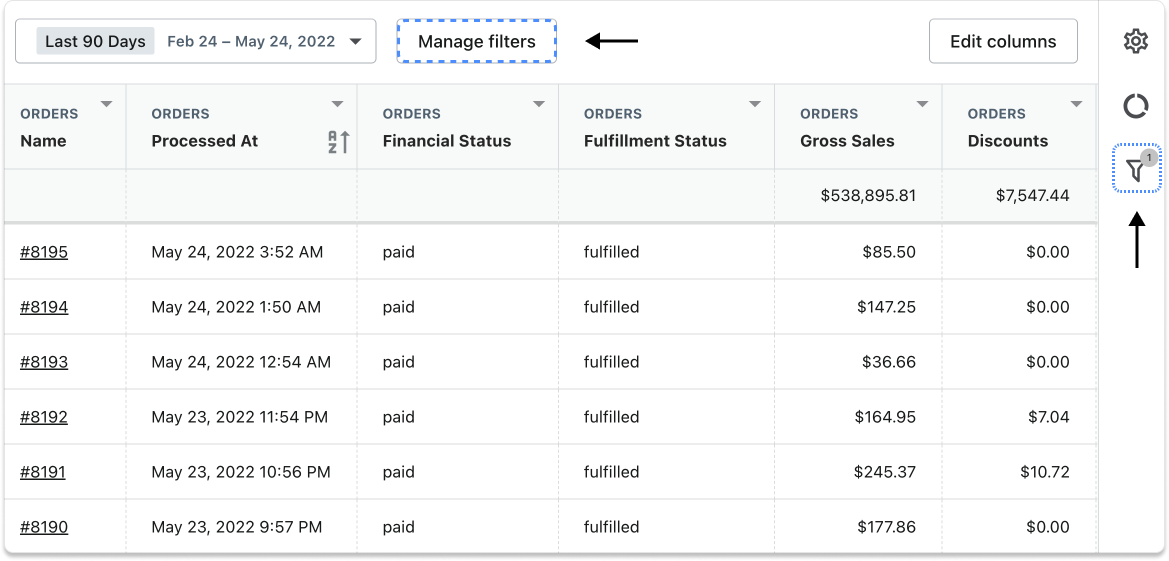
Task: Expand the Name column header menu
Action: click(x=107, y=104)
